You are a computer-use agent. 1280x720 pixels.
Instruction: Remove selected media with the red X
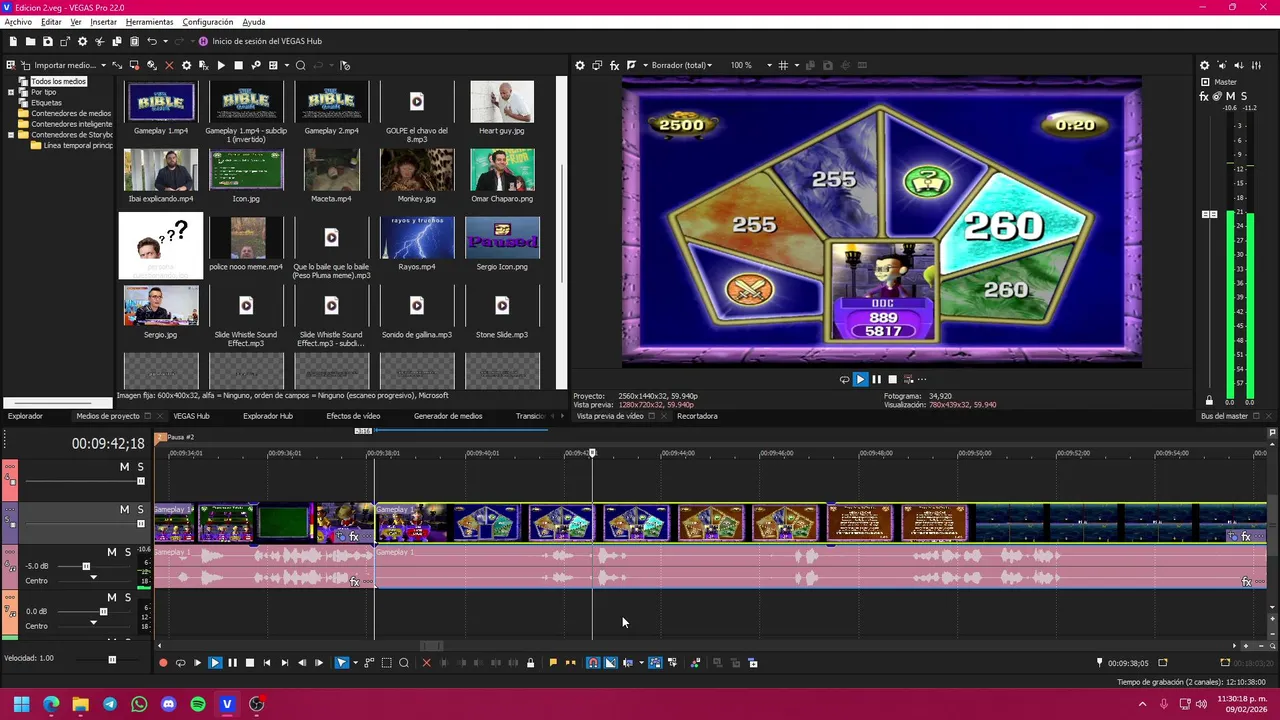(x=169, y=66)
